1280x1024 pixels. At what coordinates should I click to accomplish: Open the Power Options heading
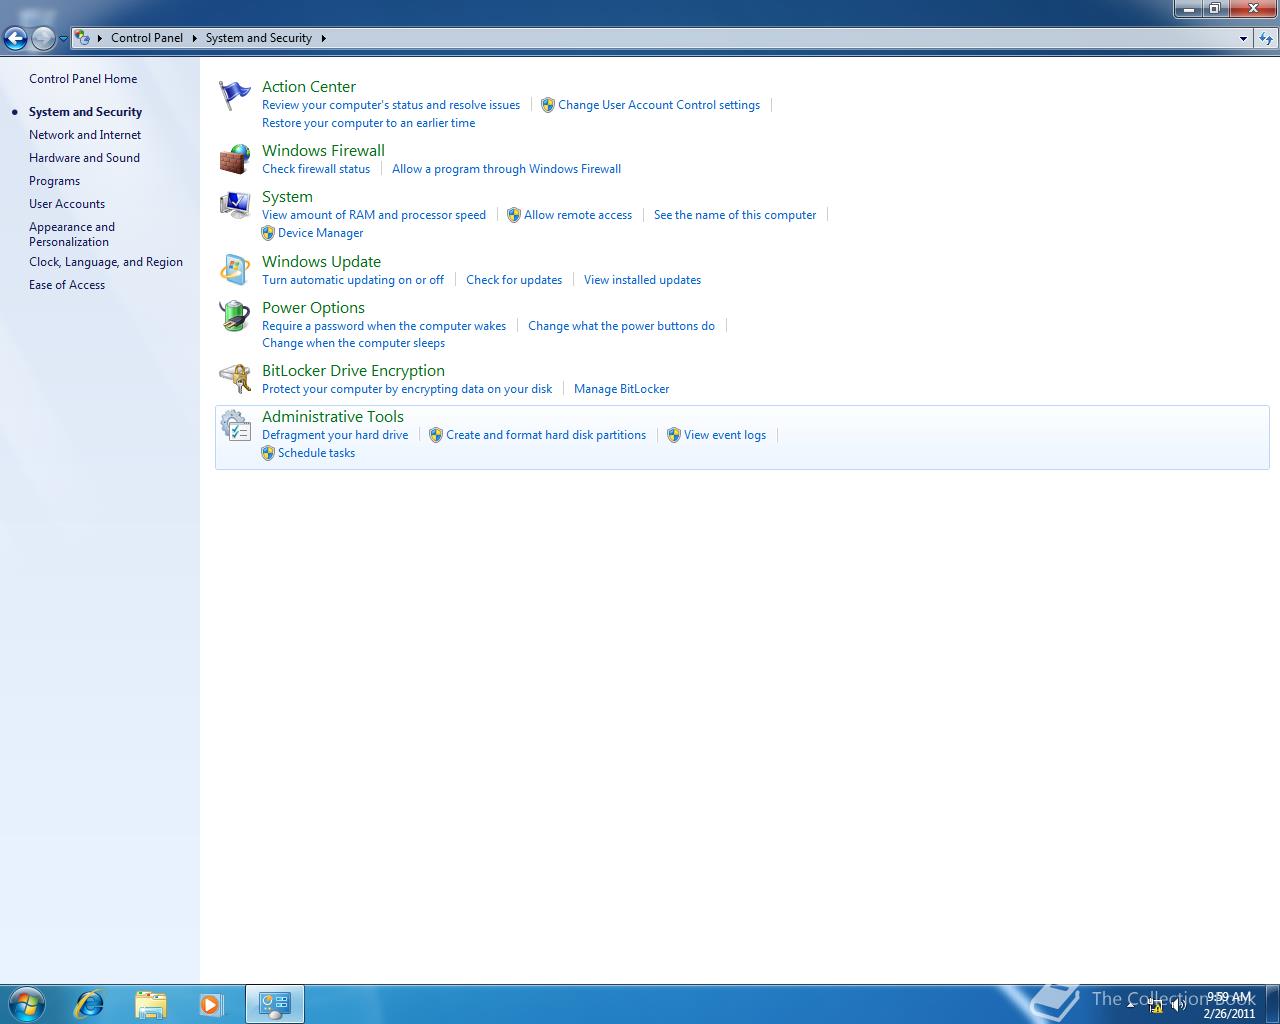click(313, 308)
